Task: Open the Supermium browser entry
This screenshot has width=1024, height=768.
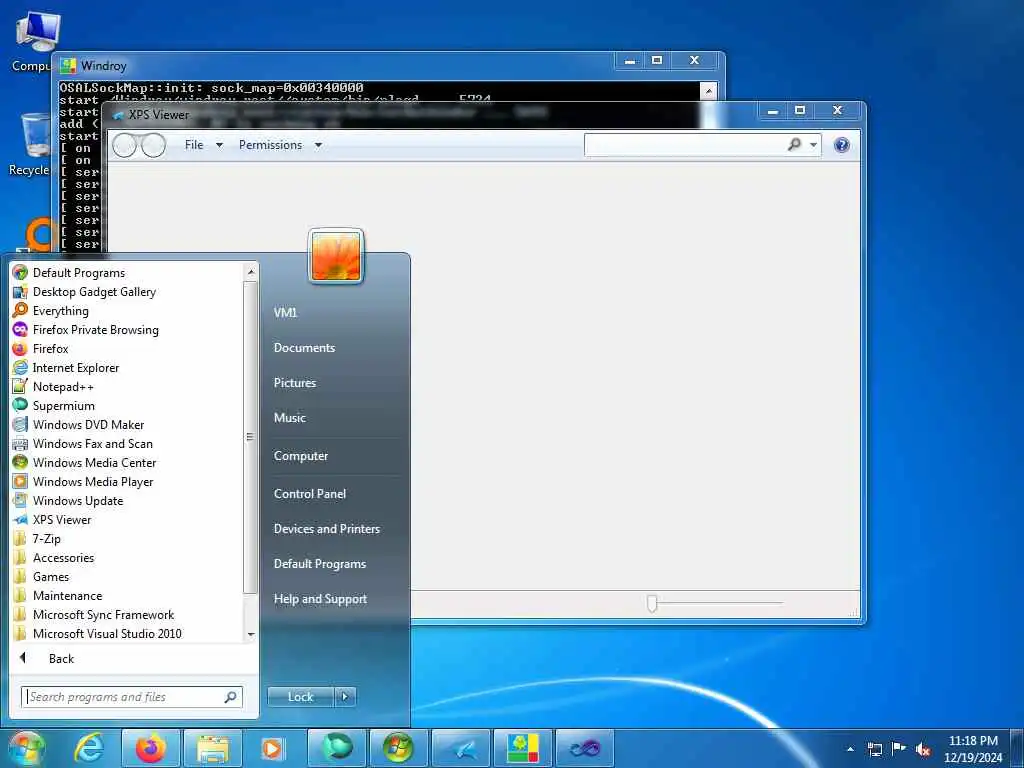Action: (54, 406)
